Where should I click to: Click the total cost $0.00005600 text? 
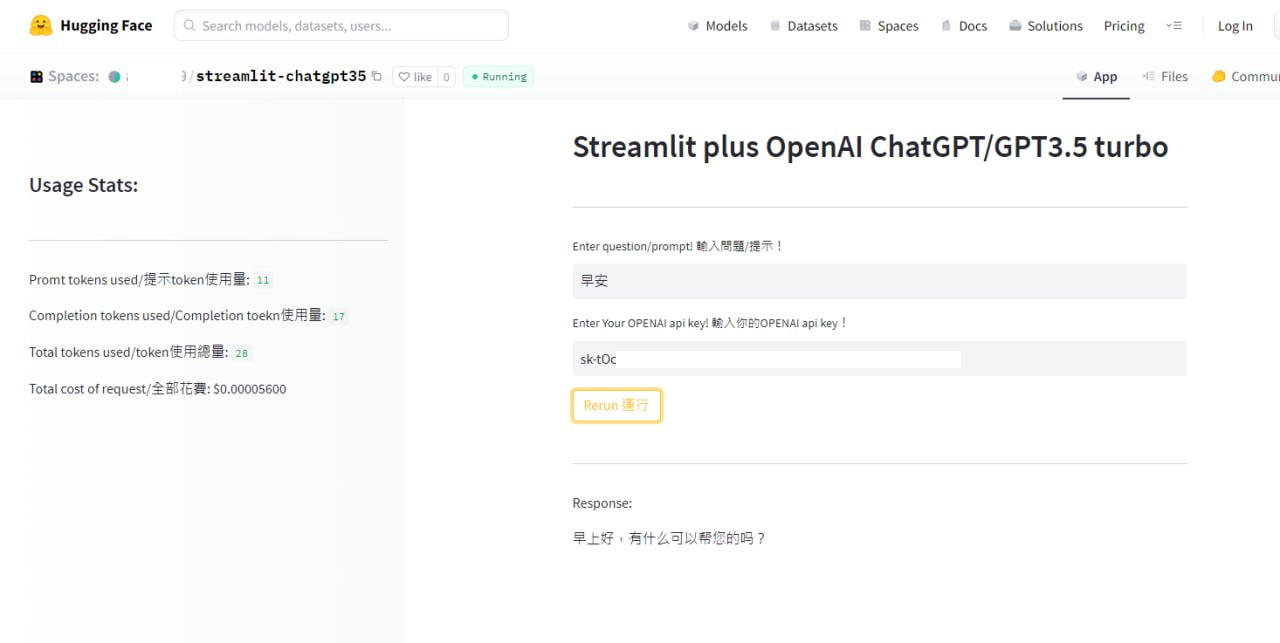click(249, 389)
